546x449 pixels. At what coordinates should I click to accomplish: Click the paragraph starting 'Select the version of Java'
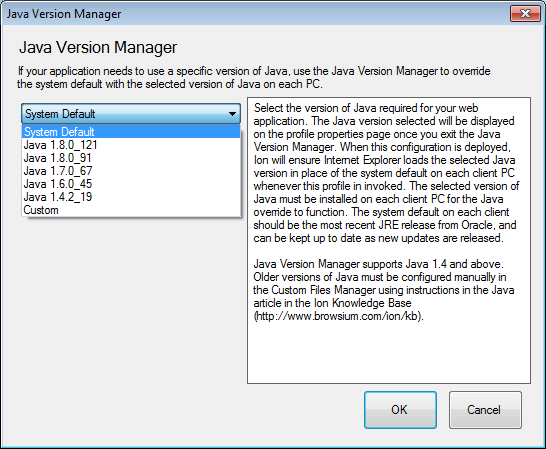pos(386,173)
